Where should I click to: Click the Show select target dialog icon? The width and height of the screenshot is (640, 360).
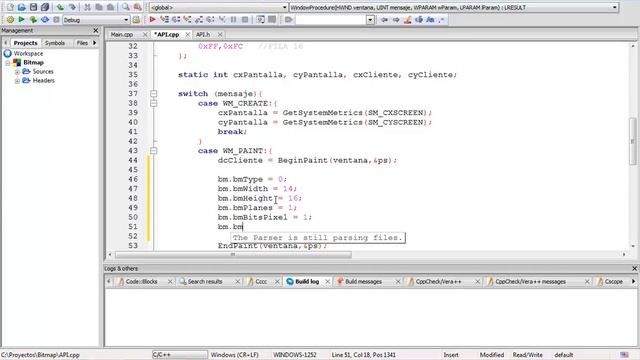click(x=136, y=19)
